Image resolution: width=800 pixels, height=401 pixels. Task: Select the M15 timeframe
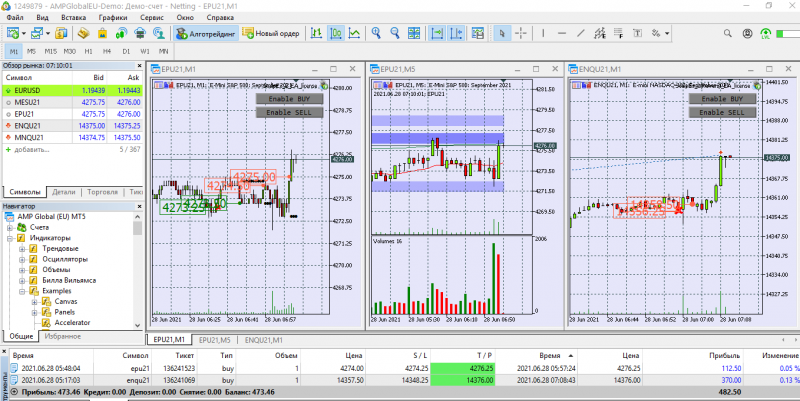point(51,52)
